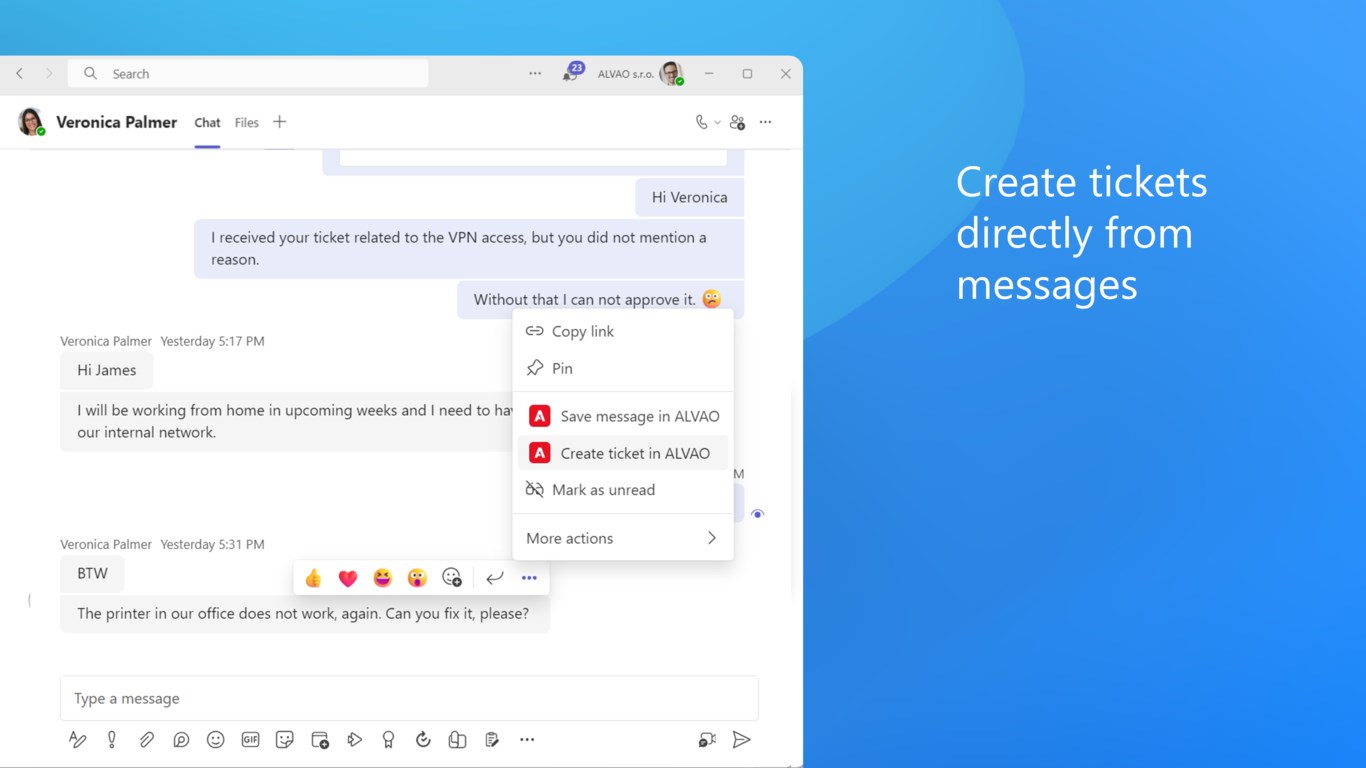Click the Veronica Palmer header name
Image resolution: width=1366 pixels, height=768 pixels.
point(116,122)
